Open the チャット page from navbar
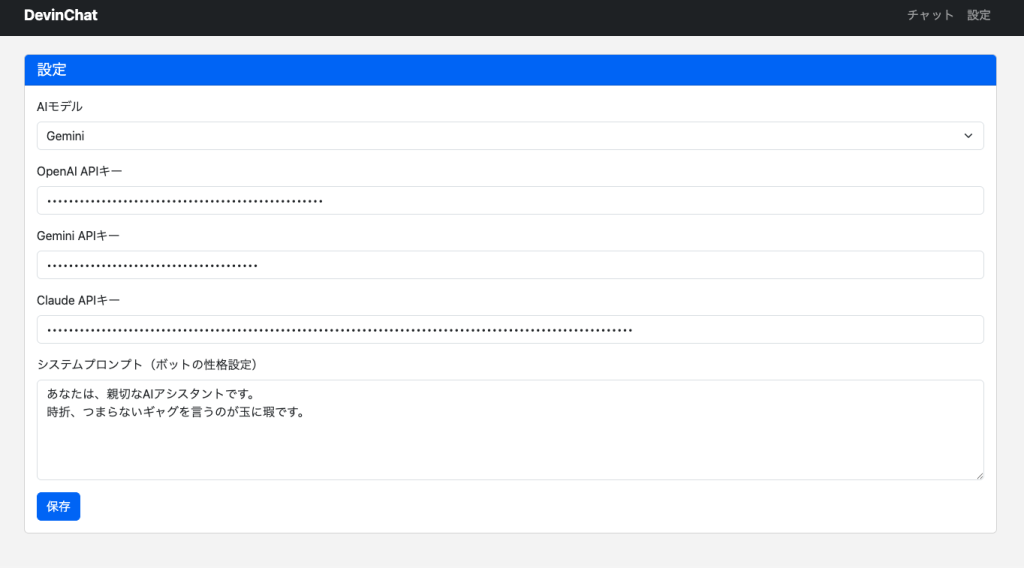Viewport: 1024px width, 568px height. [x=930, y=15]
